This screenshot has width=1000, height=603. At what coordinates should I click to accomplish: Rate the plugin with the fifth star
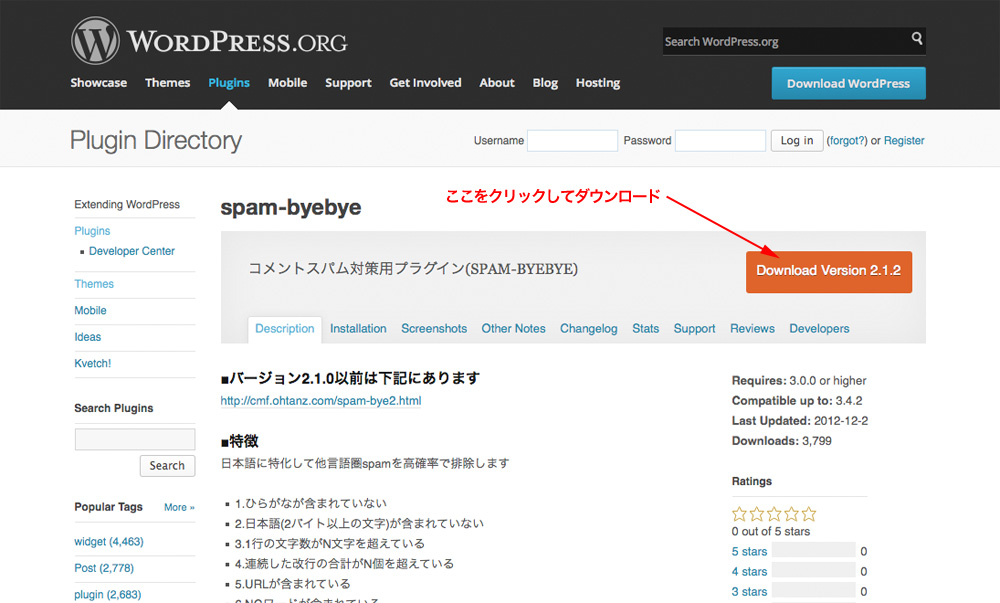tap(809, 514)
